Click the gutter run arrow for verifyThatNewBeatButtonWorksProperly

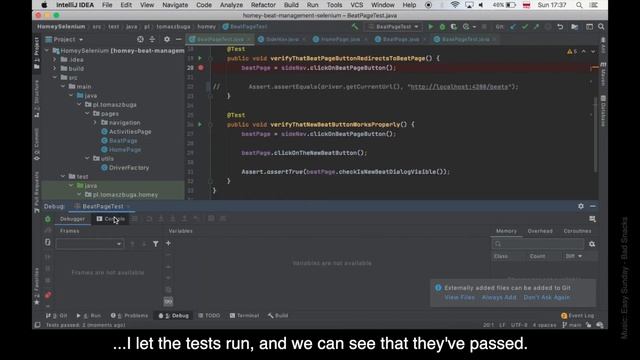tap(200, 124)
